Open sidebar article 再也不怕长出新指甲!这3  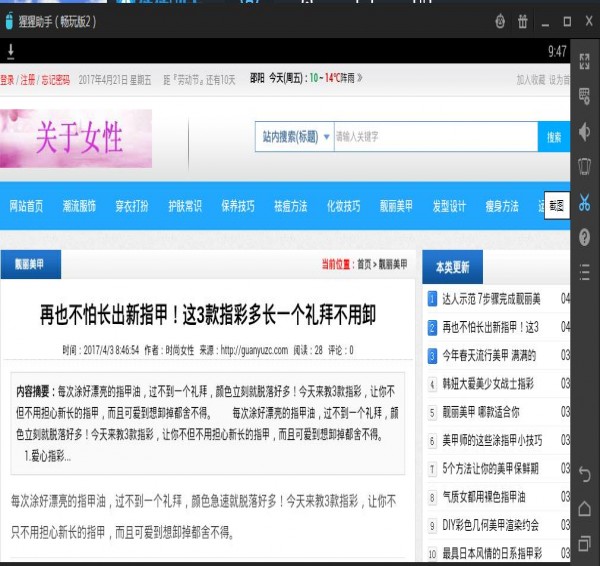(x=490, y=327)
